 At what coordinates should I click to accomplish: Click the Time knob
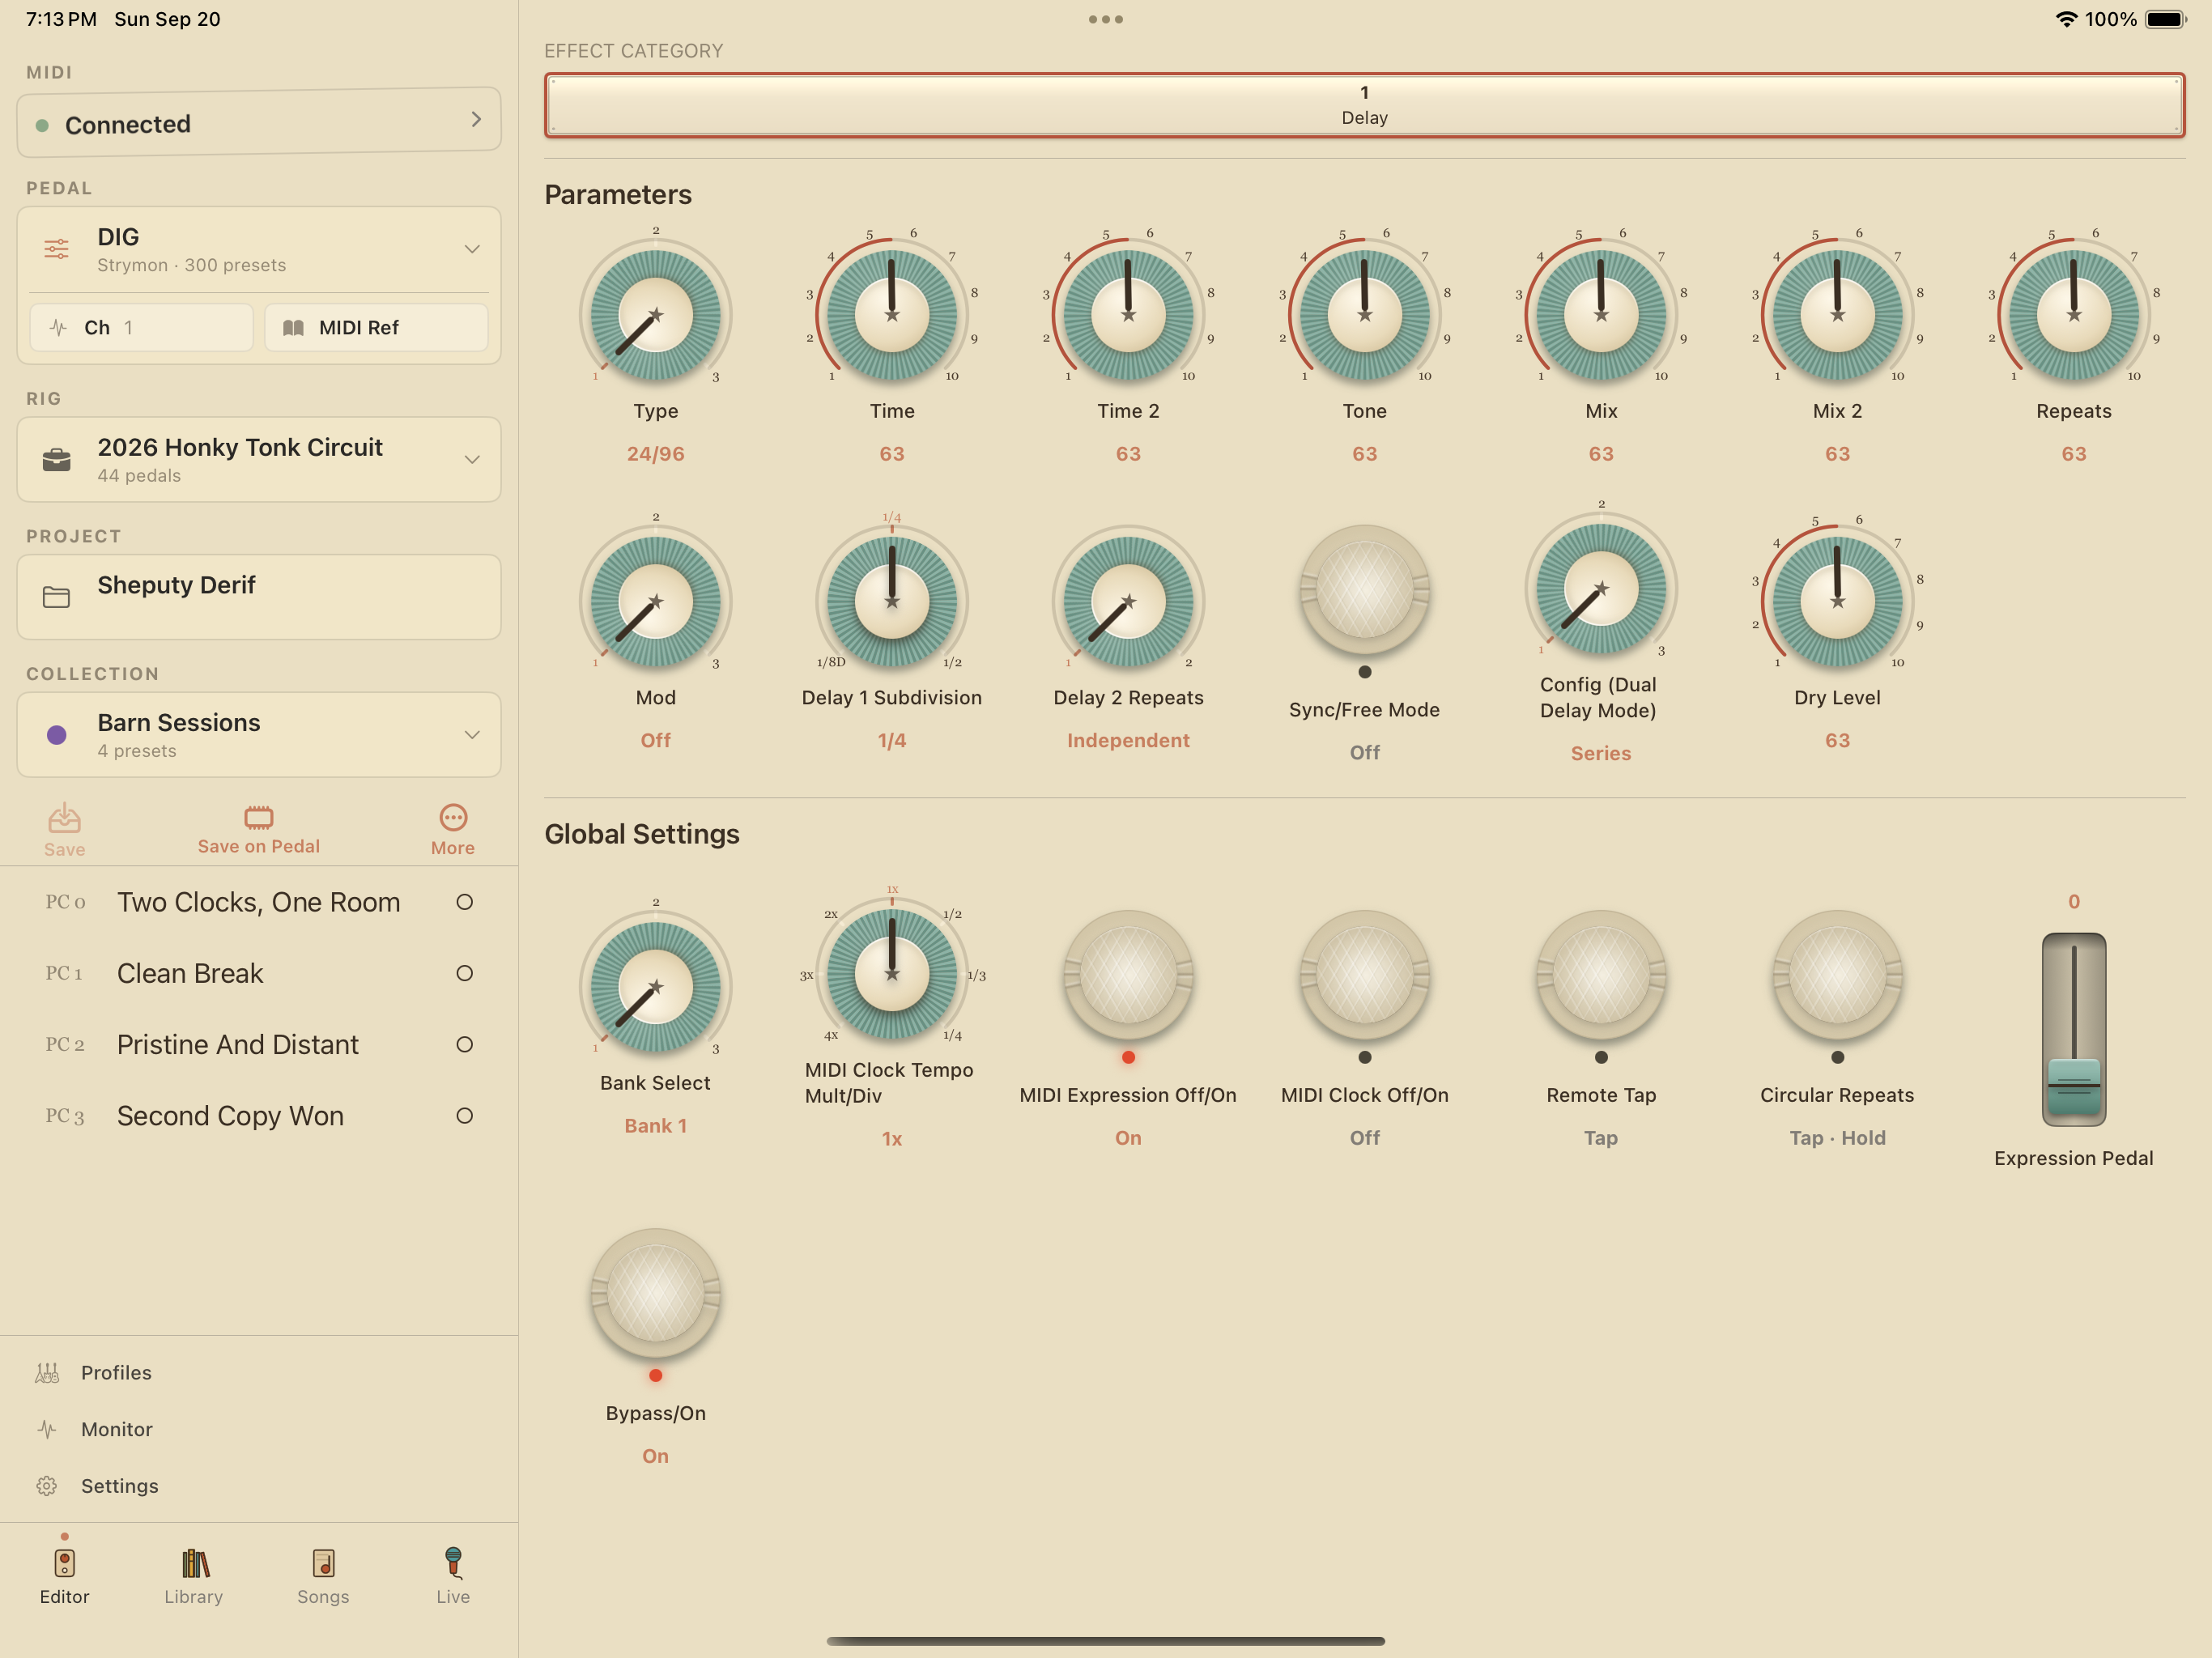click(x=892, y=315)
